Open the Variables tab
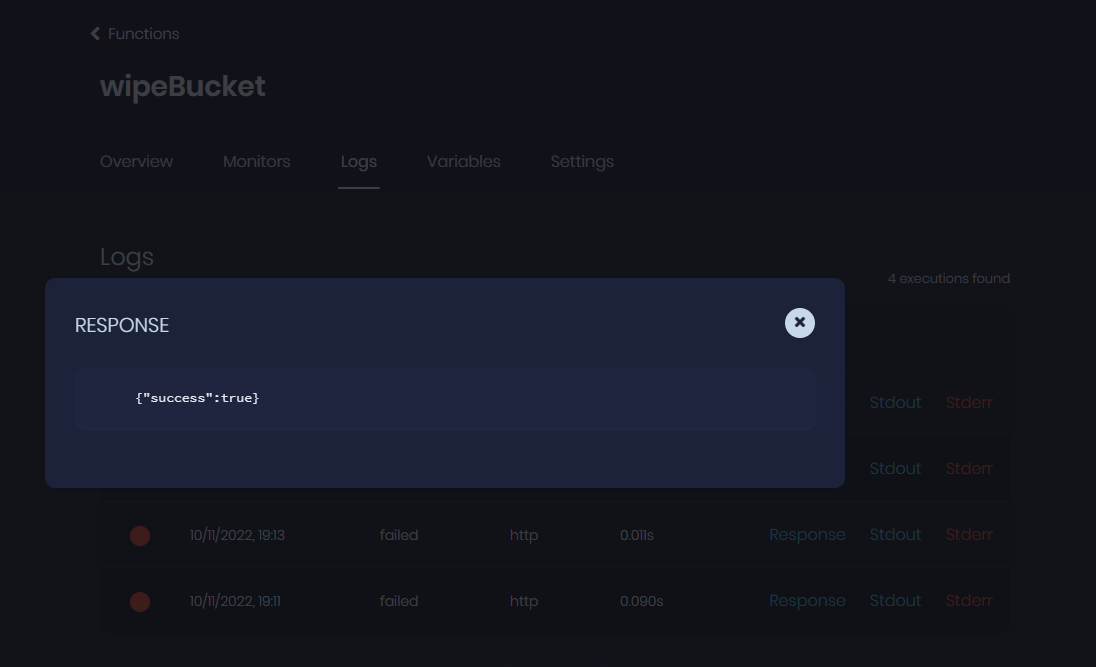The width and height of the screenshot is (1096, 667). point(463,162)
